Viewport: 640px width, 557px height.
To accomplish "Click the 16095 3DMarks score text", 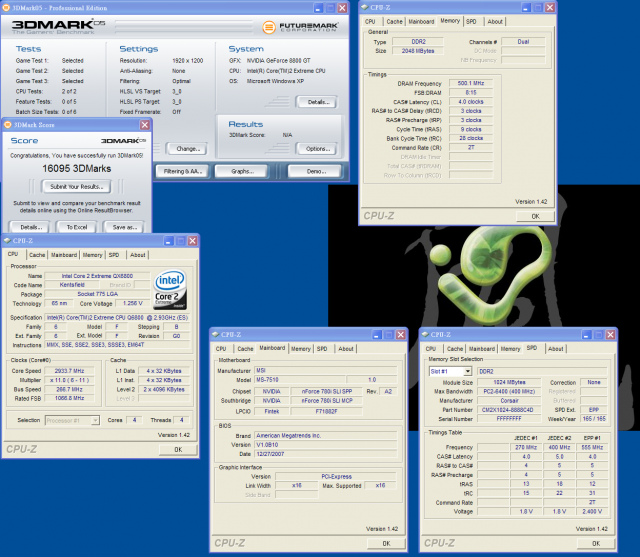I will [76, 169].
